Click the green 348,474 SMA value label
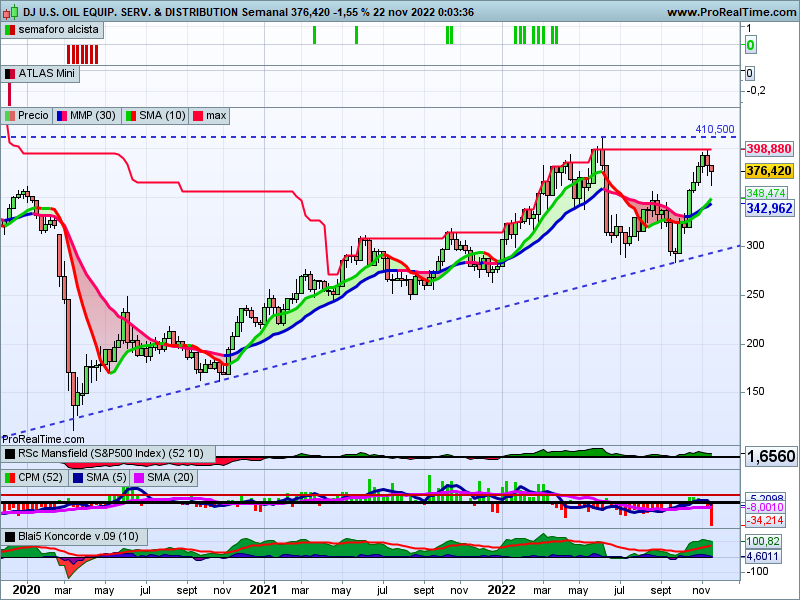800x600 pixels. [766, 193]
